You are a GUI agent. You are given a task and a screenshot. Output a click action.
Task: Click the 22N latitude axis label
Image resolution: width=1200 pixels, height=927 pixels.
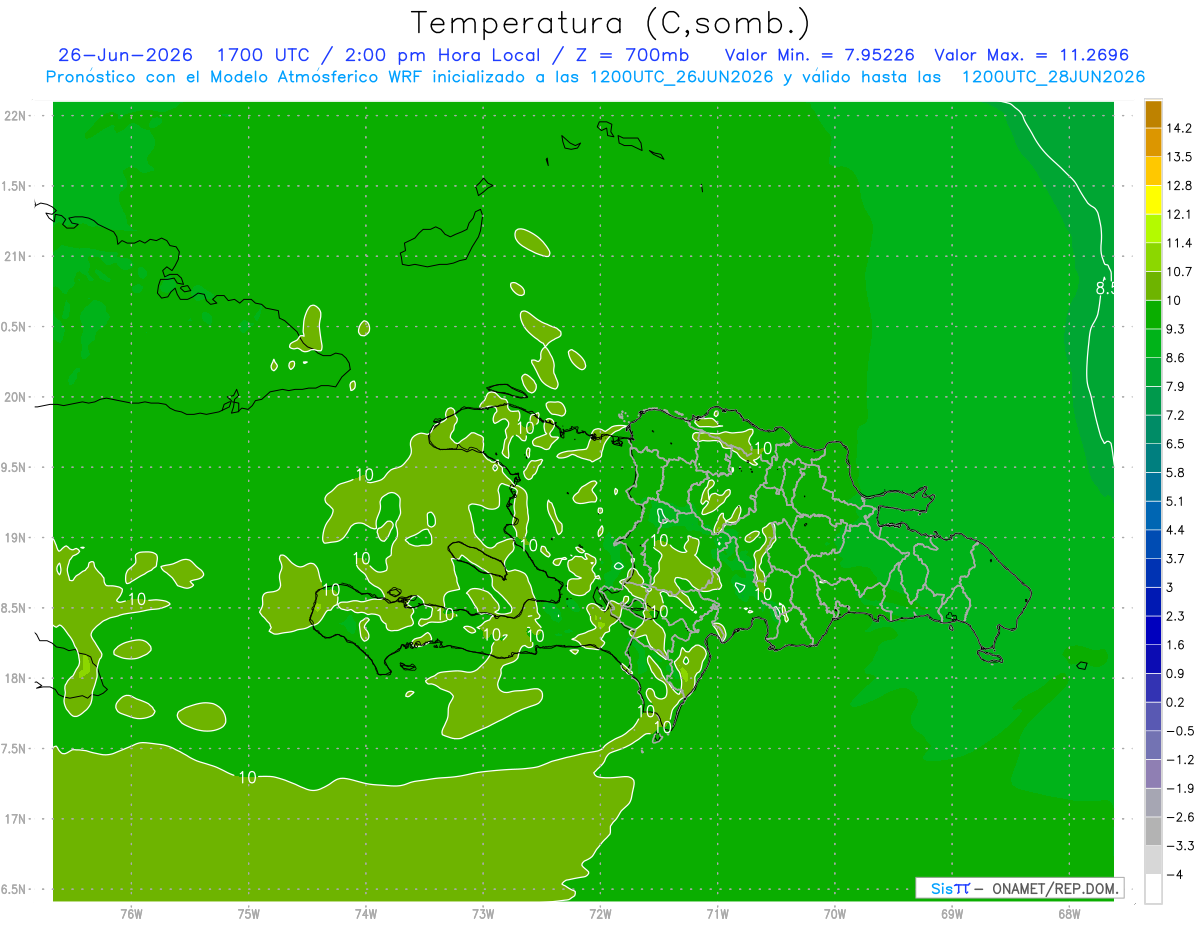(16, 115)
